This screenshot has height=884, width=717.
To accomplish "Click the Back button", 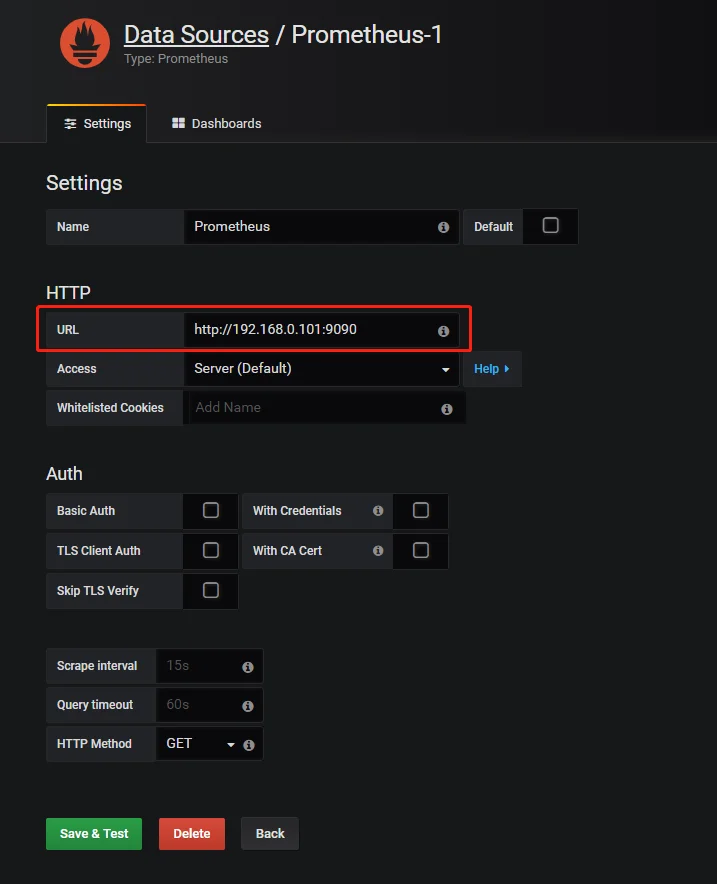I will click(x=270, y=834).
